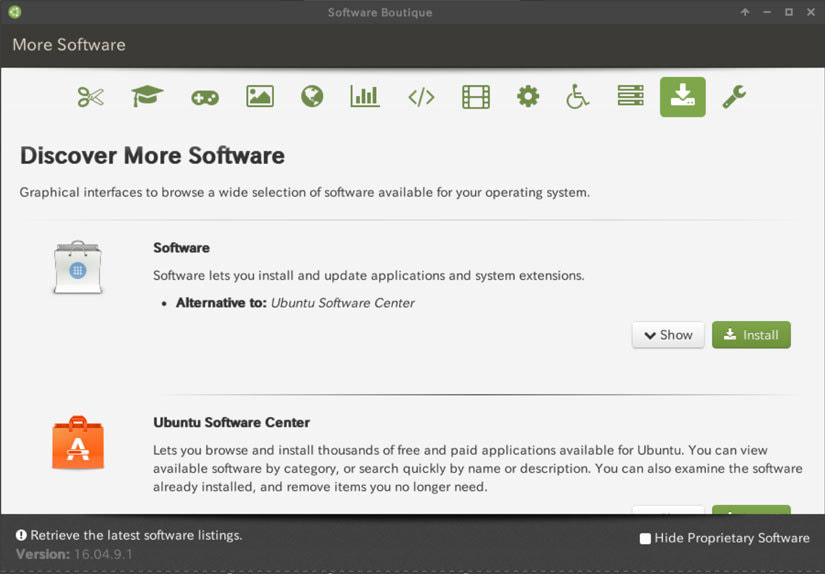Open the Education graduation cap category
Image resolution: width=825 pixels, height=574 pixels.
click(x=147, y=97)
